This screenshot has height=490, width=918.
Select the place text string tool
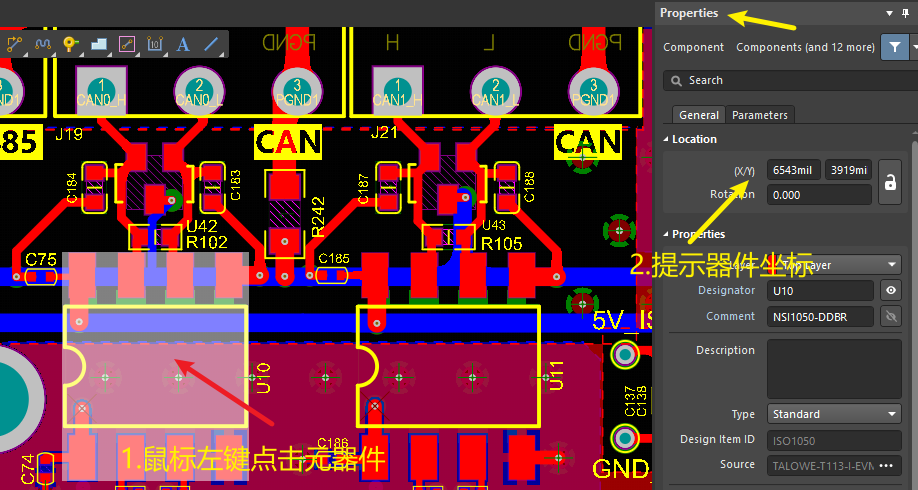[x=183, y=44]
